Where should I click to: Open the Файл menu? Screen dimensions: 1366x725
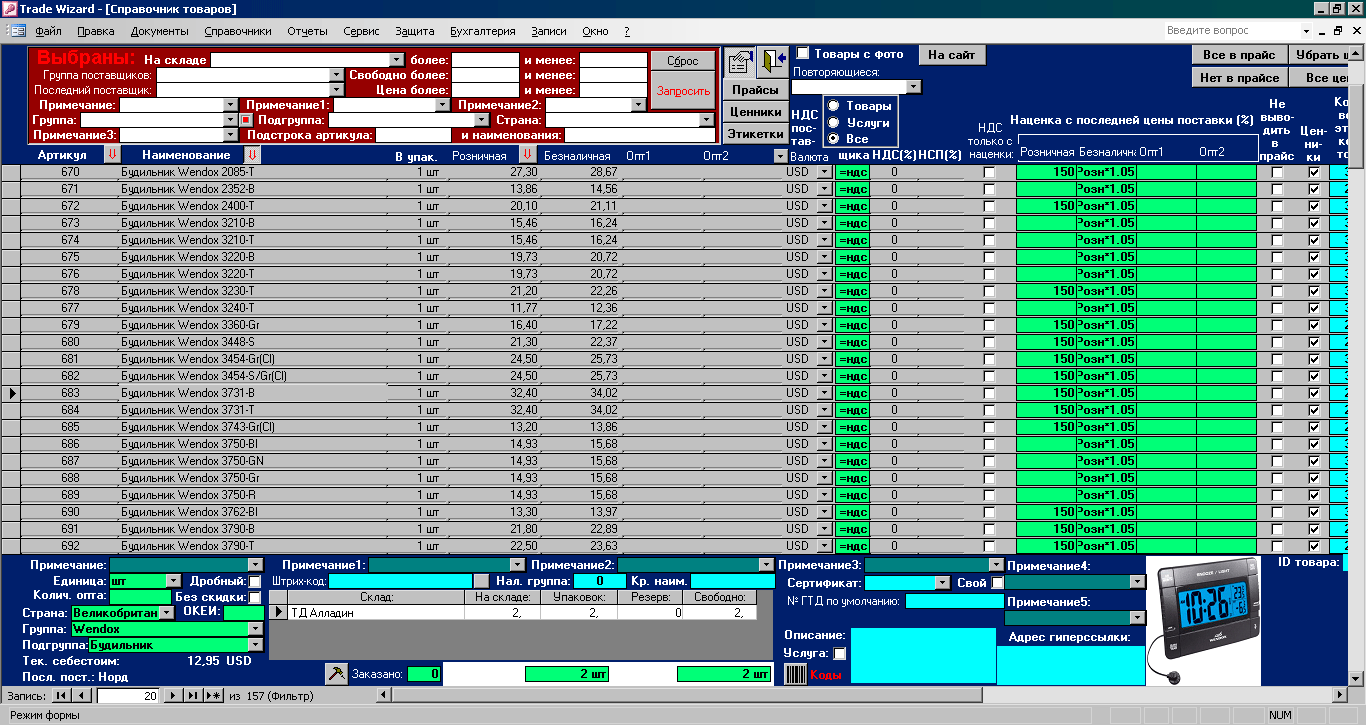(x=48, y=31)
